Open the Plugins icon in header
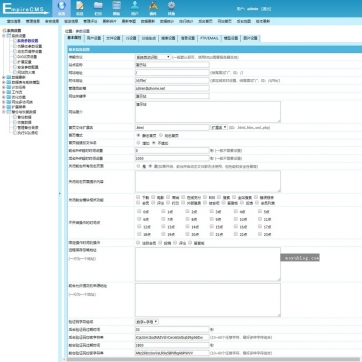 pyautogui.click(x=153, y=8)
